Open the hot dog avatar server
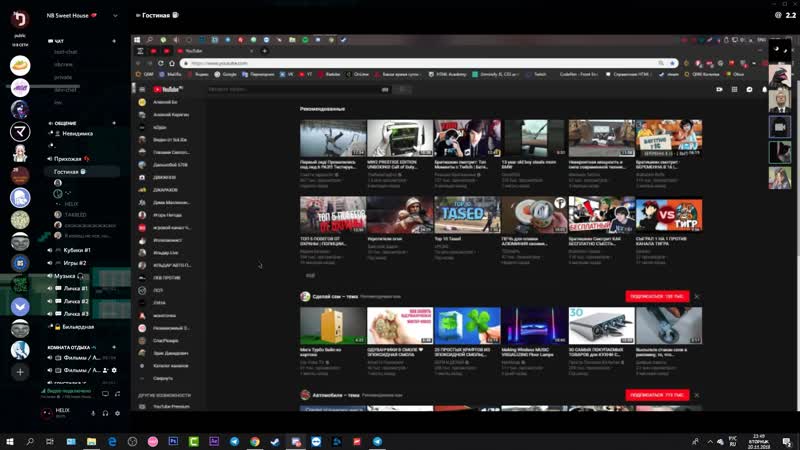The image size is (800, 450). [x=20, y=66]
